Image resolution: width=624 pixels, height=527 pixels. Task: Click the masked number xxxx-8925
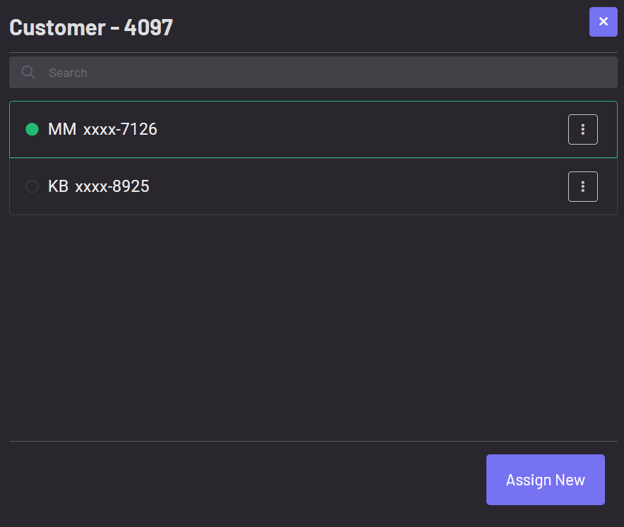click(x=112, y=186)
